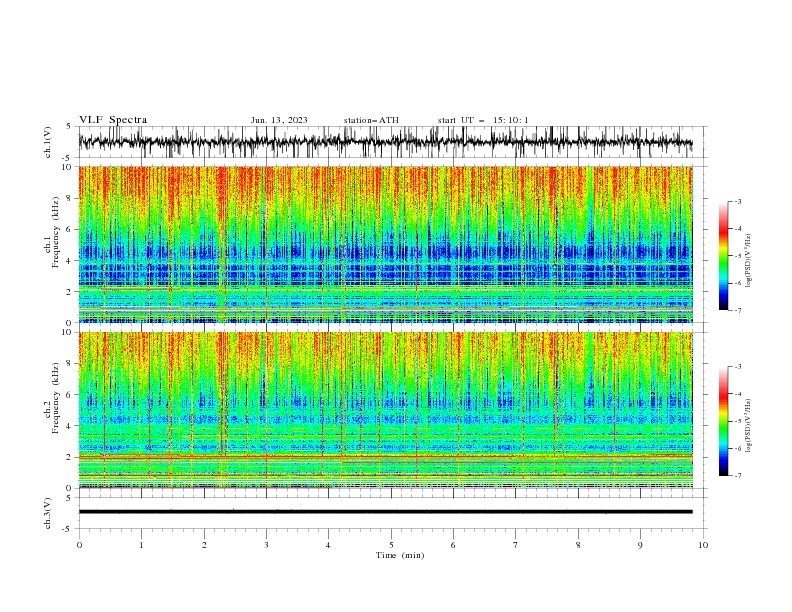Click time axis tick label '1'
Viewport: 792px width, 612px height.
[141, 545]
